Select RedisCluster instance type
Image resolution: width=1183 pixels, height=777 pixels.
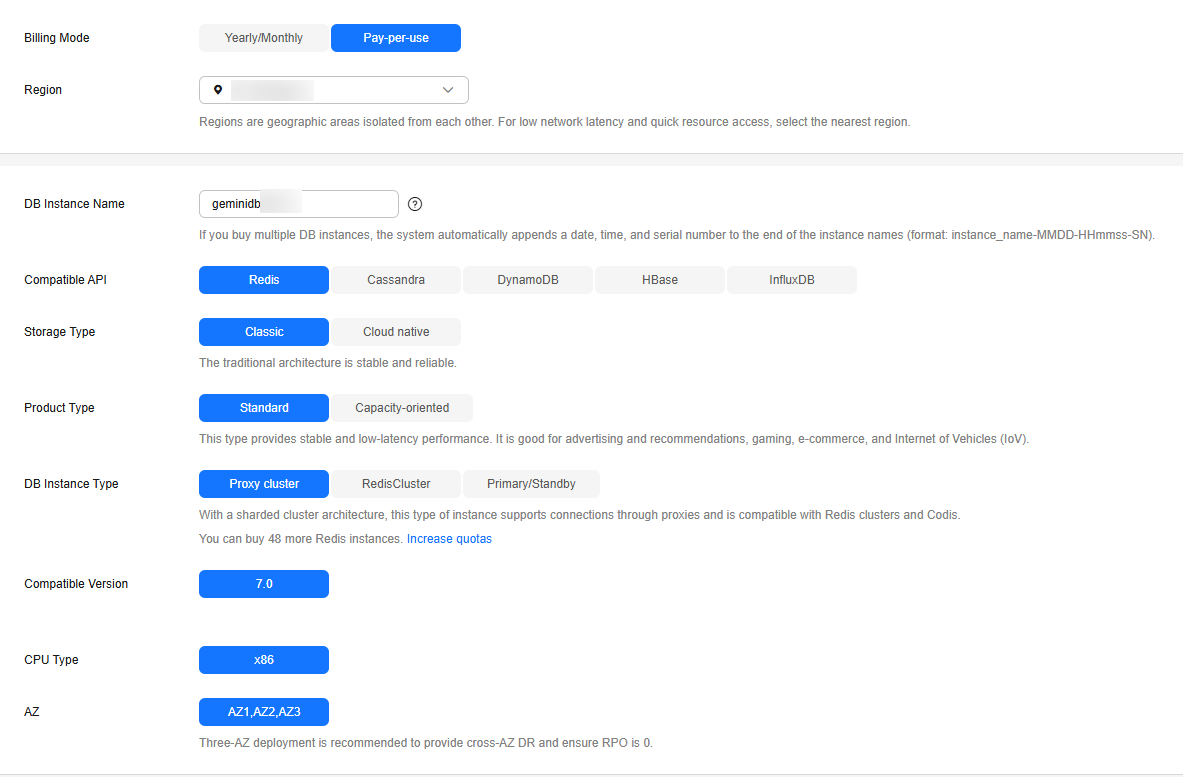pos(396,484)
